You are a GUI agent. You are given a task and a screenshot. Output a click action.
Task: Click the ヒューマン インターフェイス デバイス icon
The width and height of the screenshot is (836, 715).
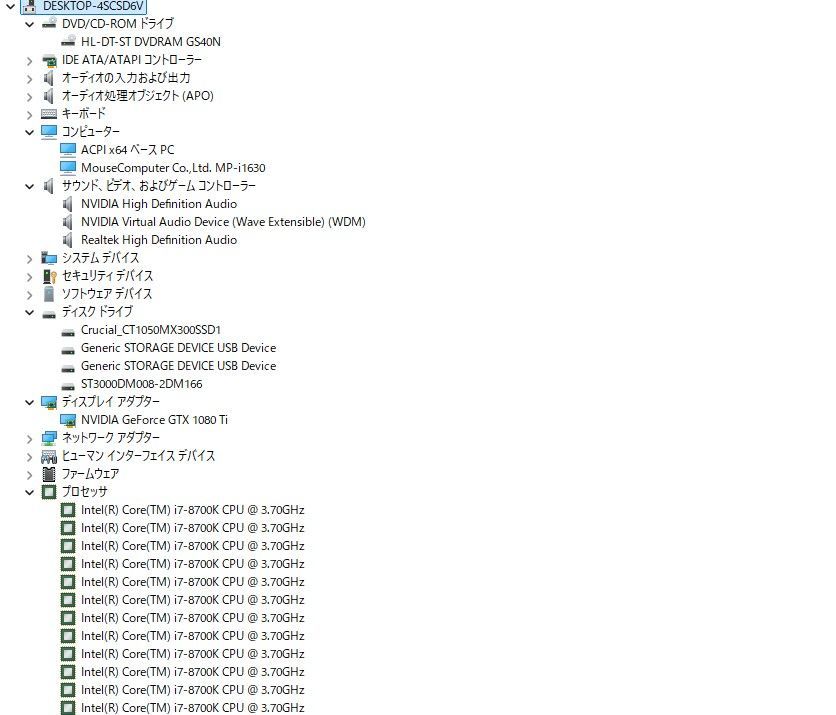[49, 456]
